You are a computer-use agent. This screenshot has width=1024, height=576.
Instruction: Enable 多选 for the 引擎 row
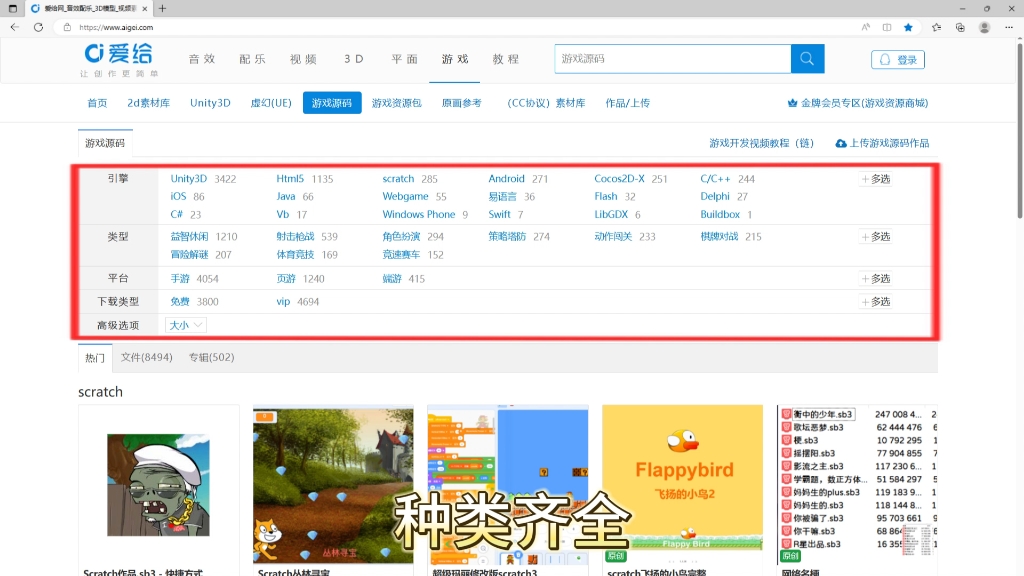876,179
